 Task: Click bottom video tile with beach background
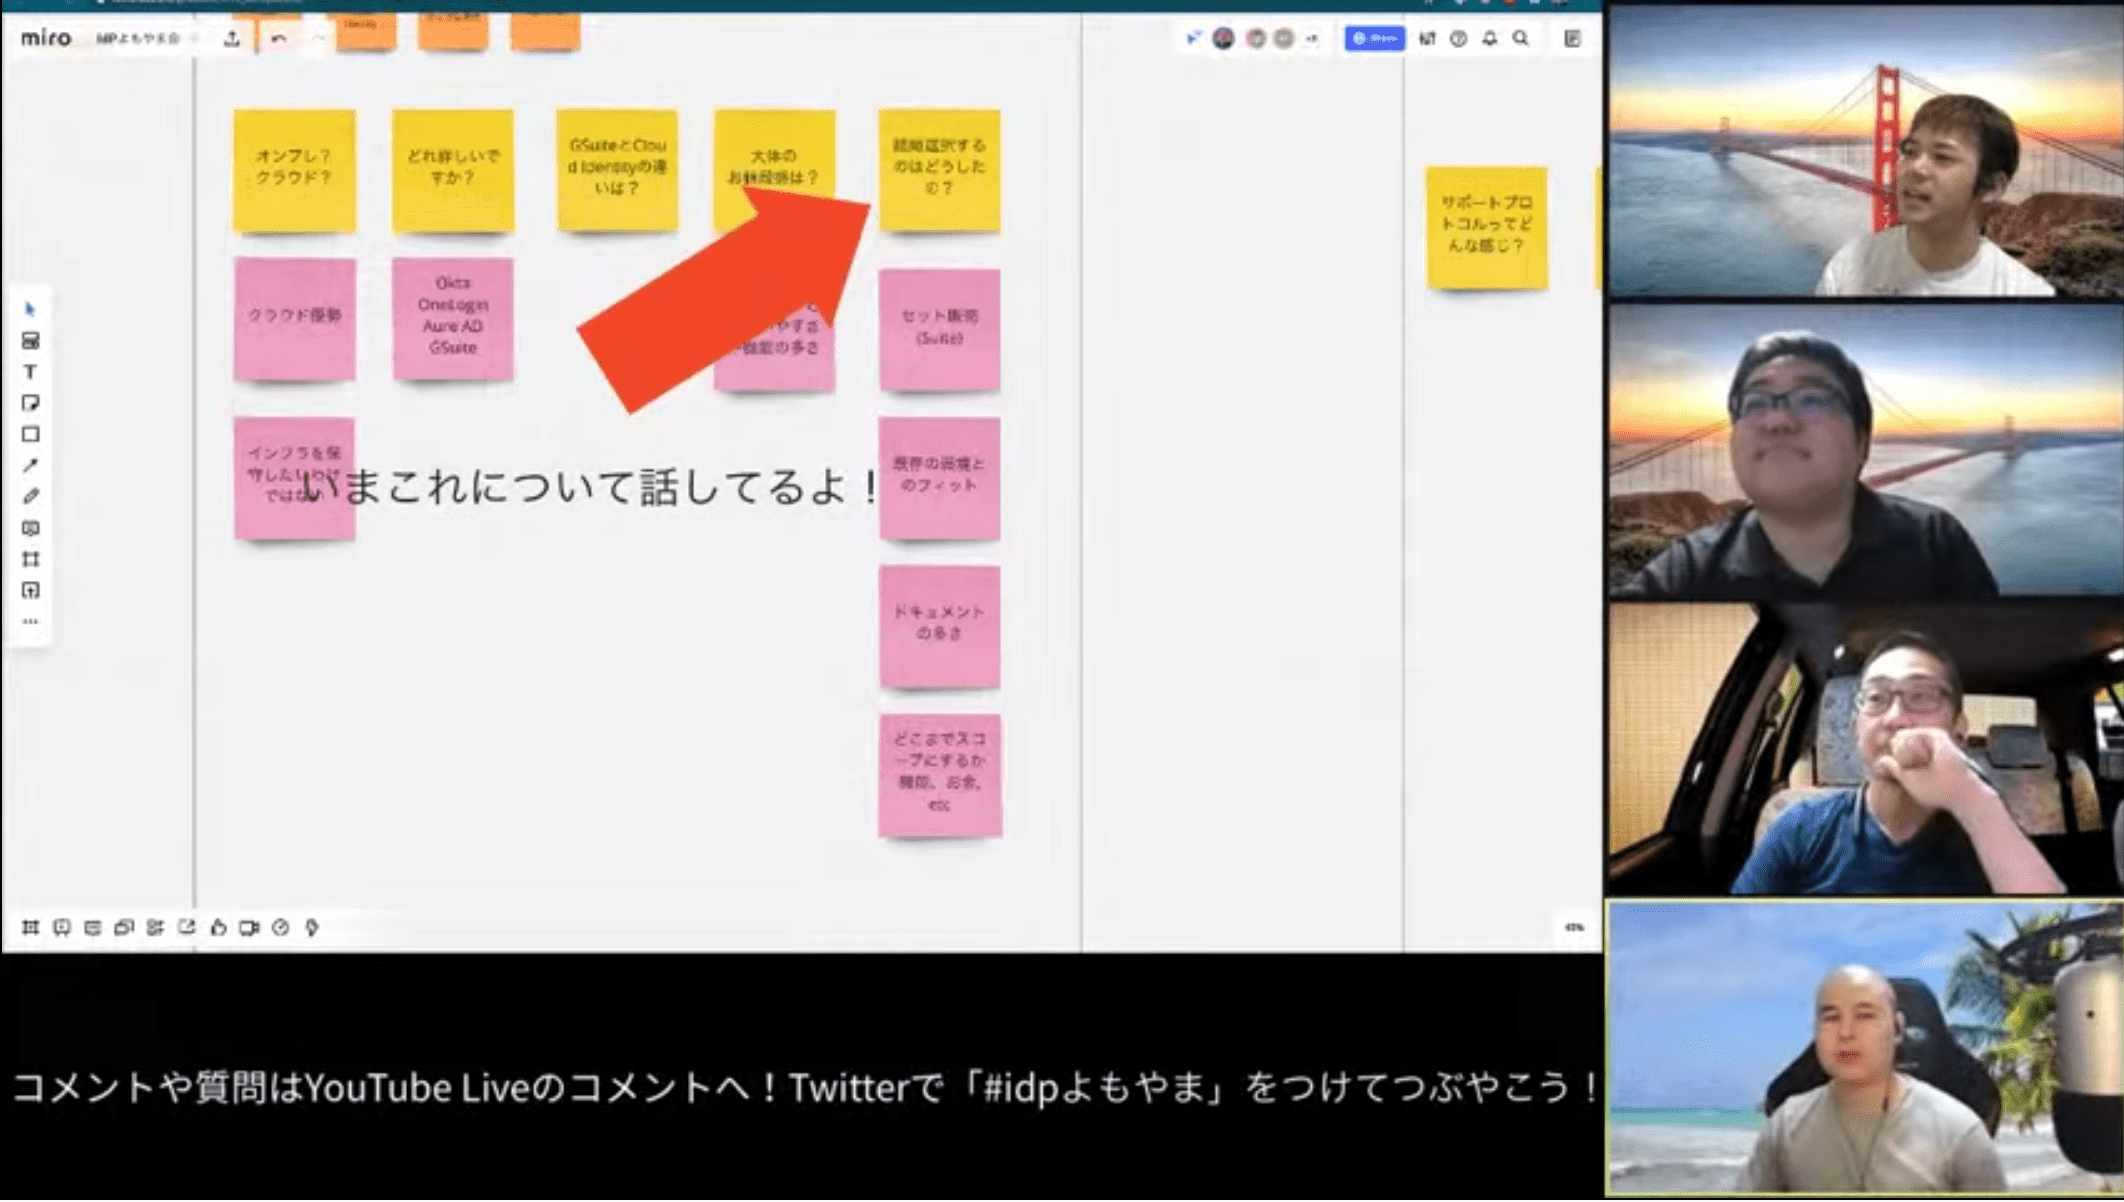pos(1865,1048)
